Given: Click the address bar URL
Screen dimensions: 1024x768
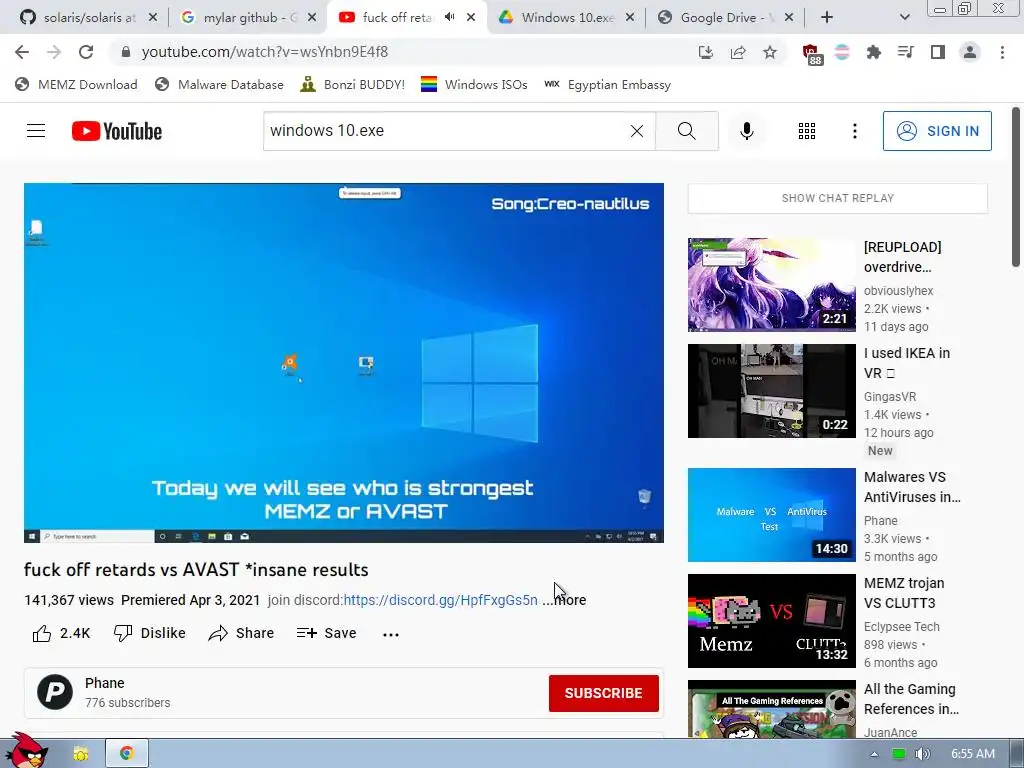Looking at the screenshot, I should (264, 52).
